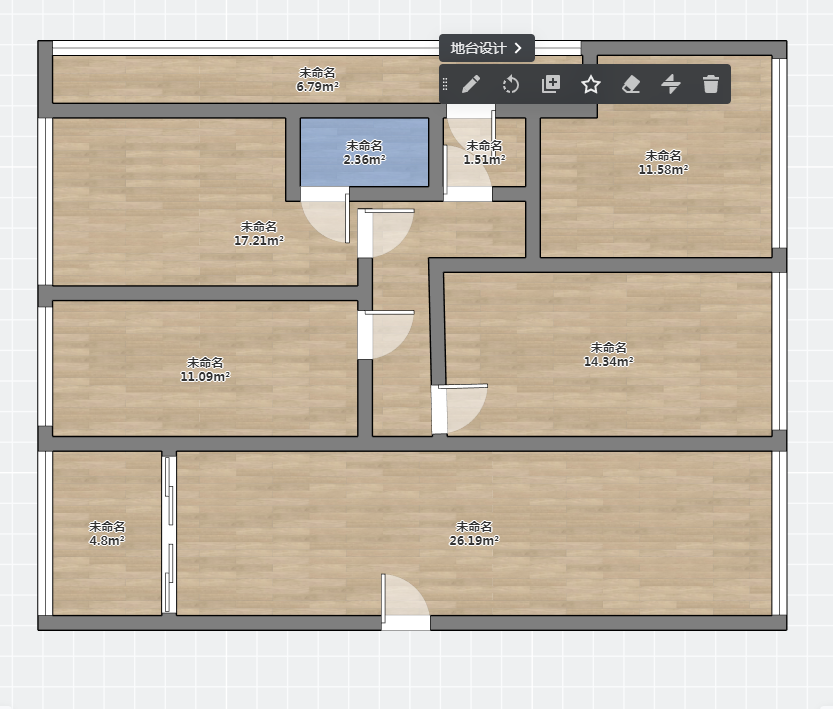Open the 地台设计 option
833x709 pixels.
click(487, 48)
